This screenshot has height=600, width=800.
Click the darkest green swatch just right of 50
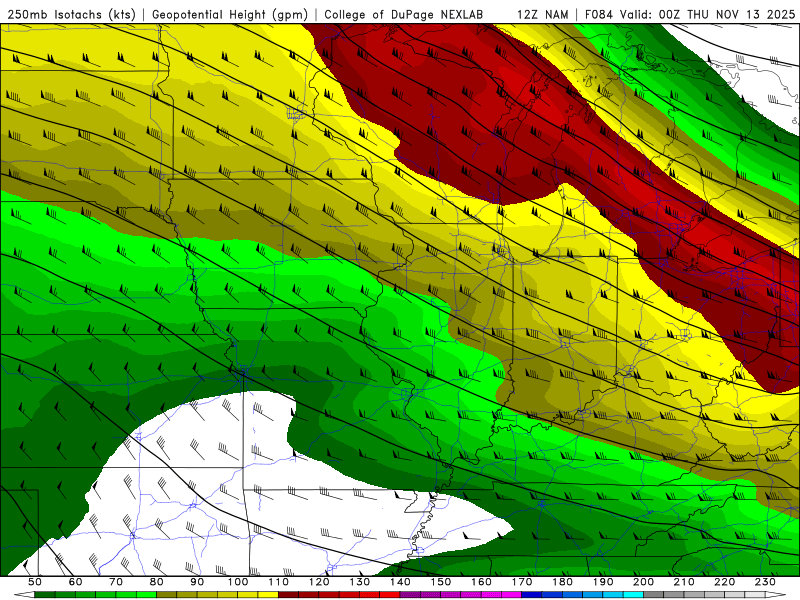pos(45,595)
